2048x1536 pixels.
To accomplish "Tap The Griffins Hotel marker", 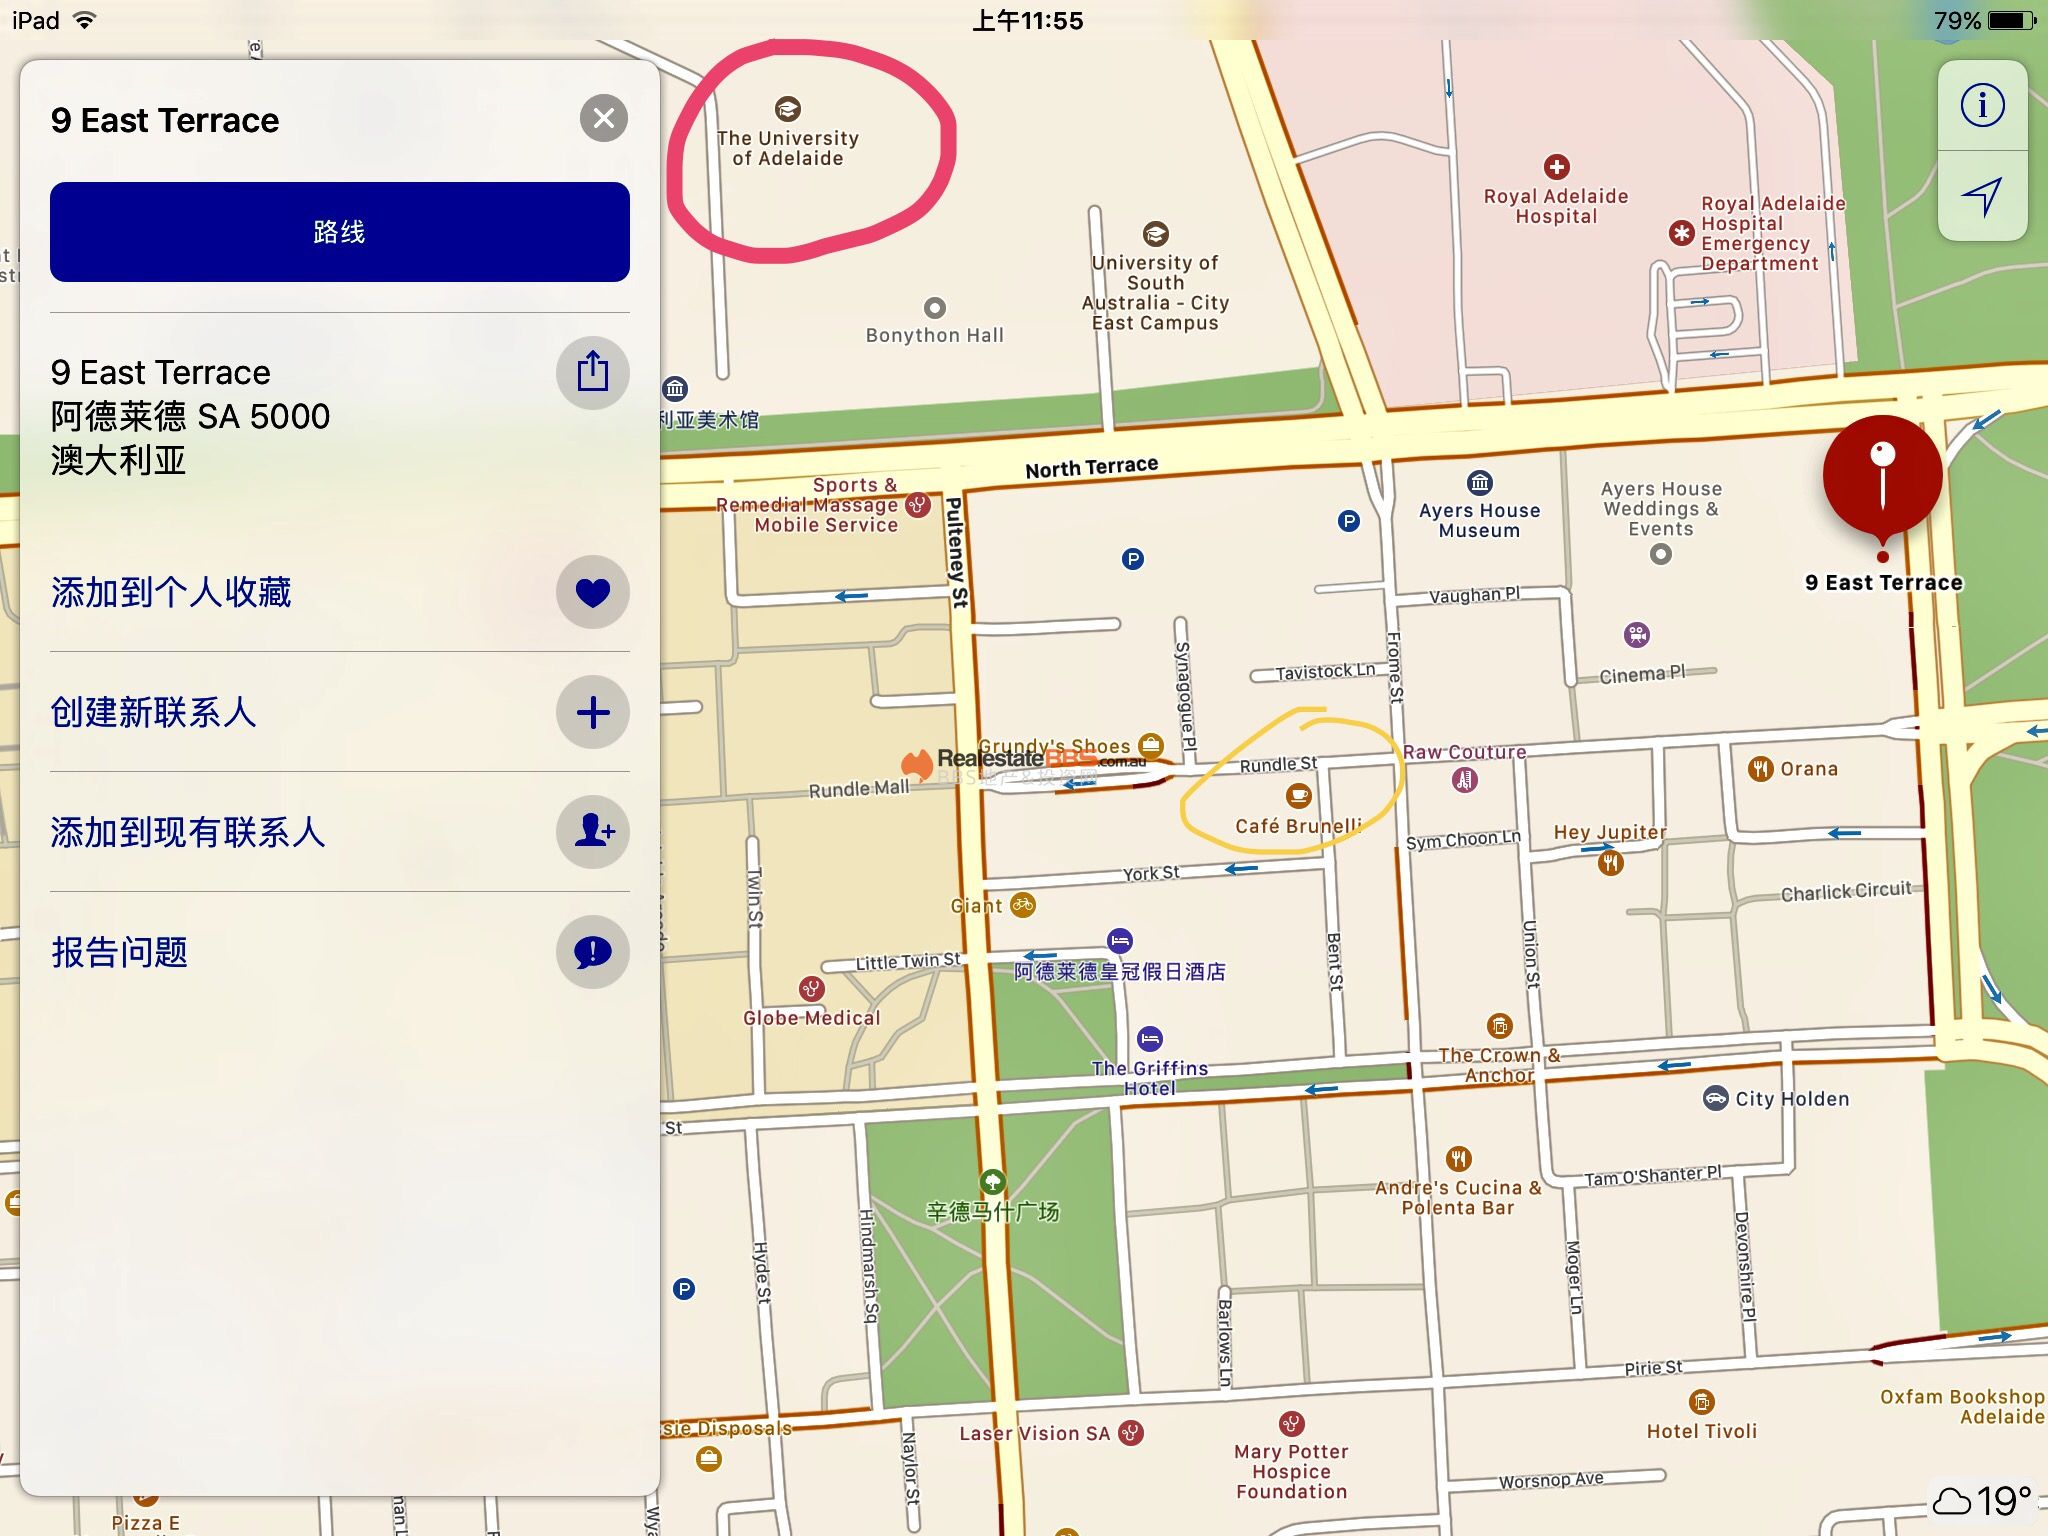I will pos(1150,1039).
